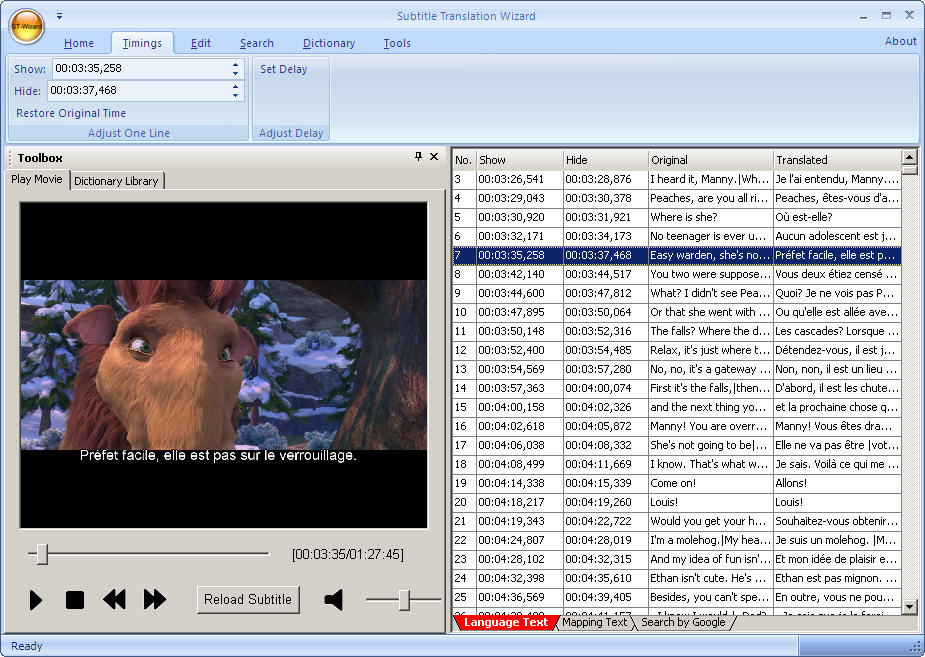Fast forward the movie preview
The height and width of the screenshot is (657, 925).
[x=155, y=600]
